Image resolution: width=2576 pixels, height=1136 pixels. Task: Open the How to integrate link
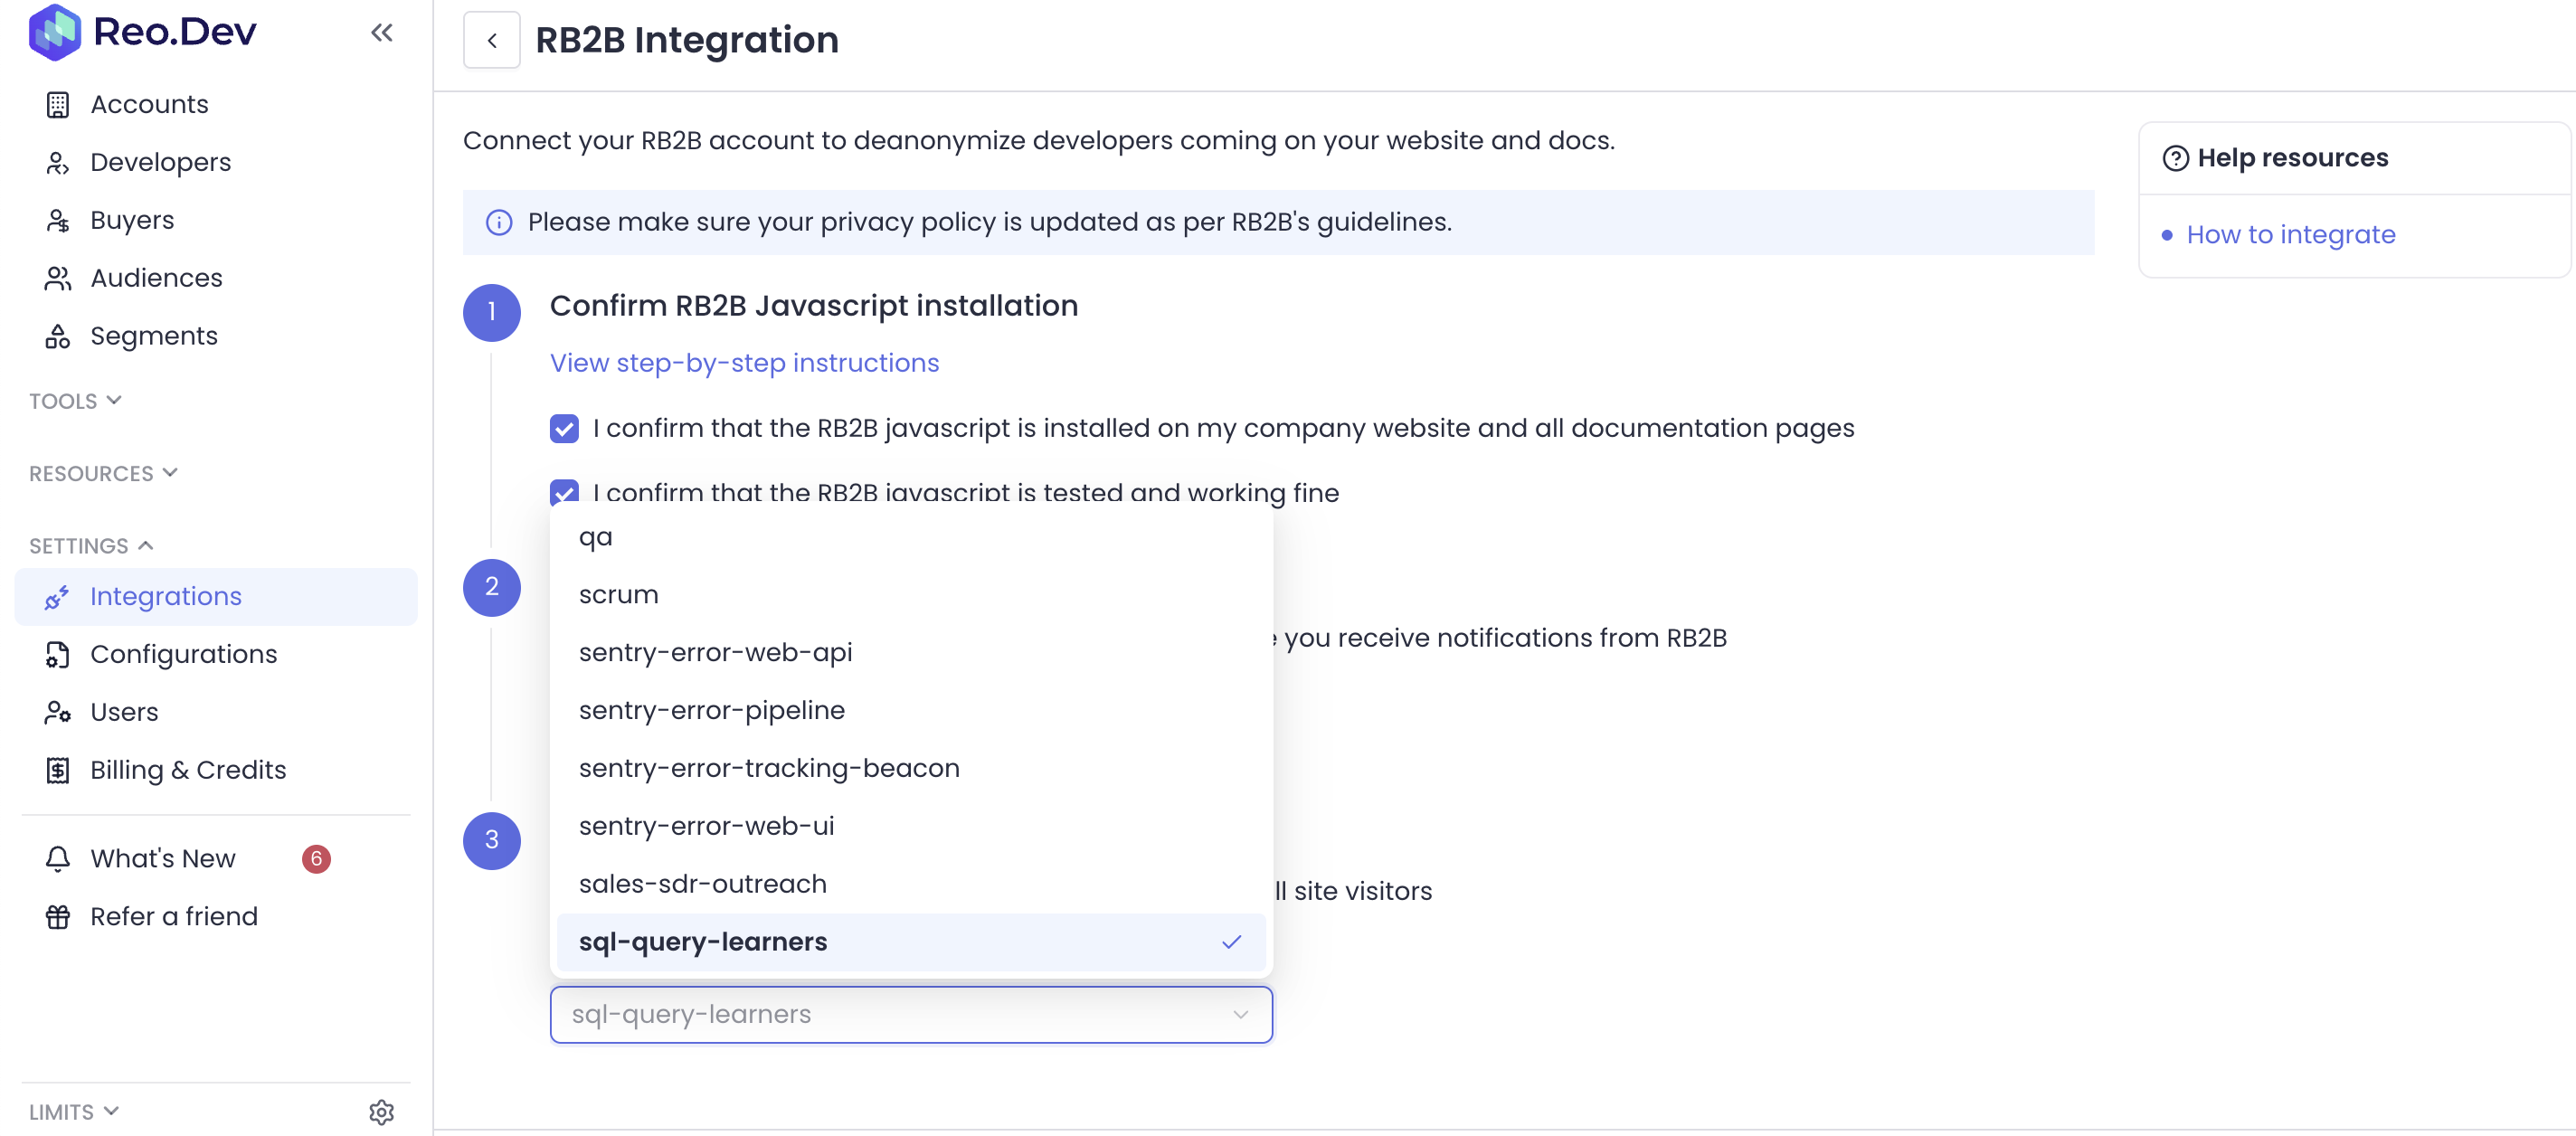pyautogui.click(x=2290, y=234)
